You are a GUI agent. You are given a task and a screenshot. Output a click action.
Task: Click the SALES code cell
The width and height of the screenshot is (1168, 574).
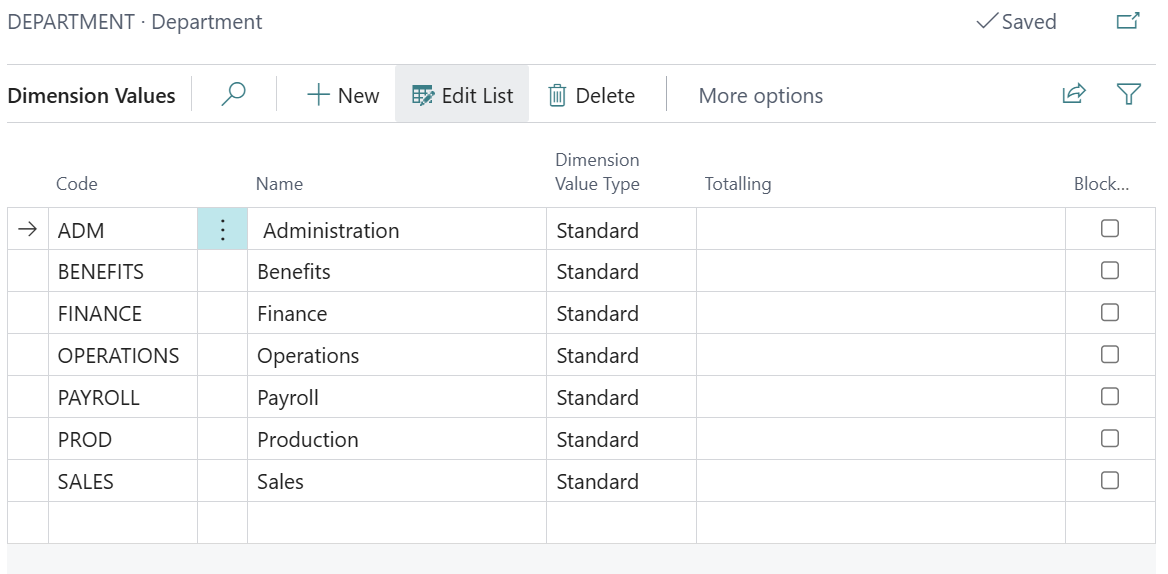[x=123, y=481]
